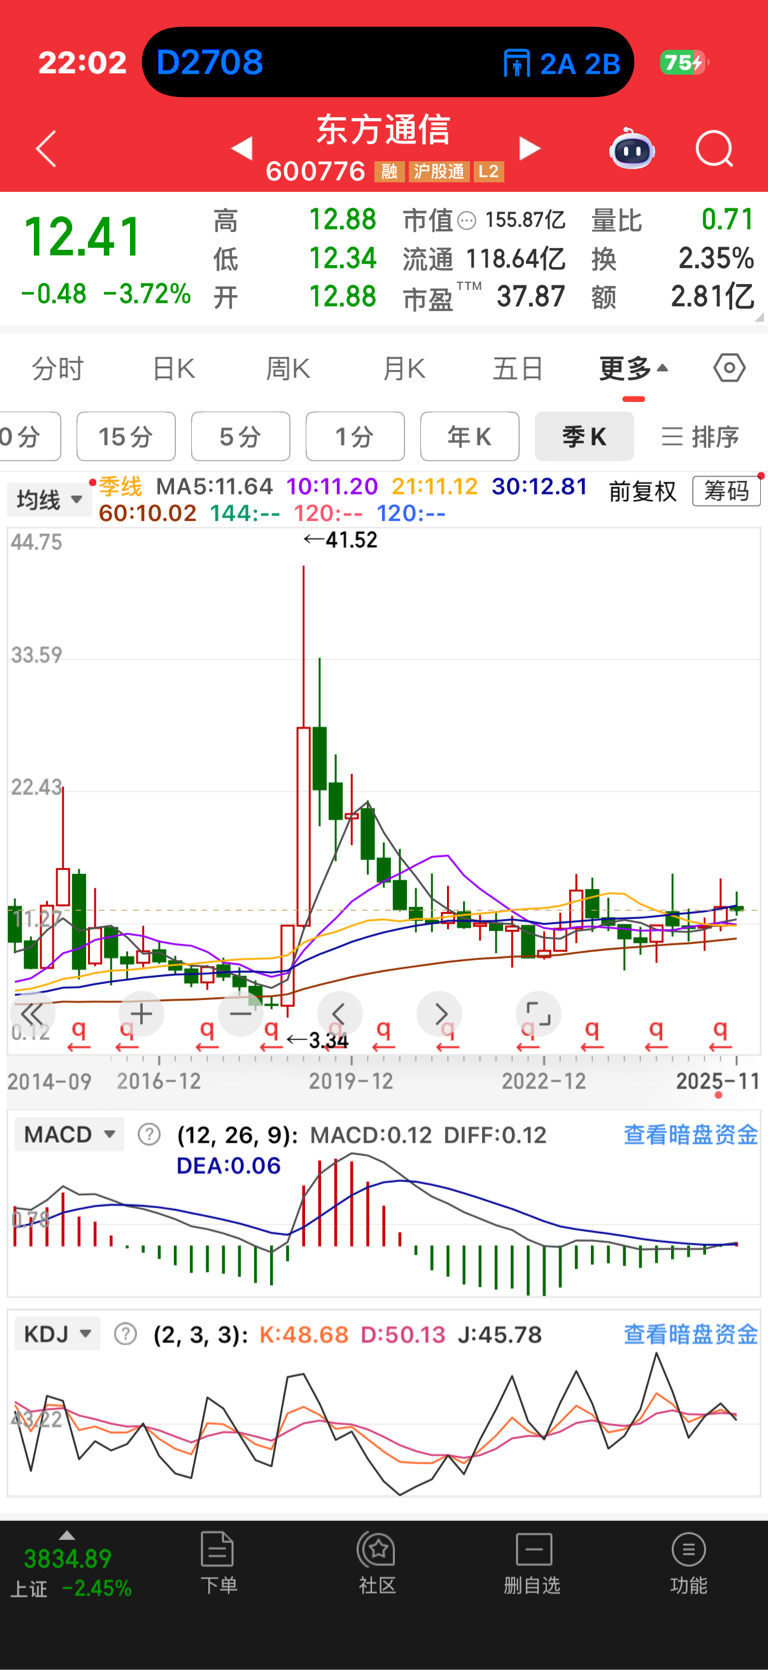Screen dimensions: 768x1670
Task: Tap the 2A 2B transit icon in the island
Action: tap(561, 63)
